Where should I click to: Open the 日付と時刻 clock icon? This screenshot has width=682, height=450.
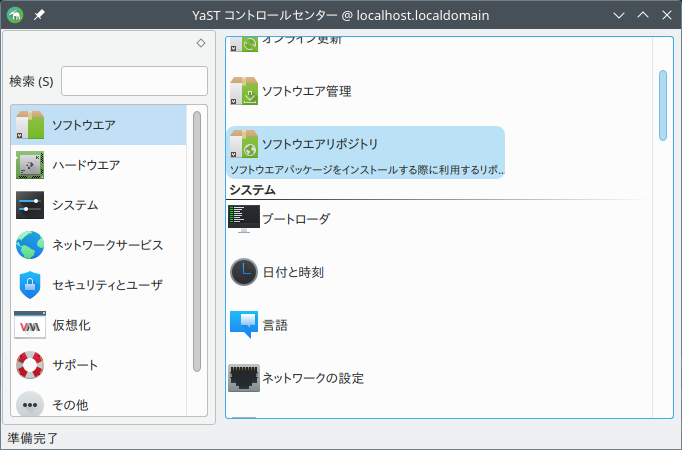point(244,272)
